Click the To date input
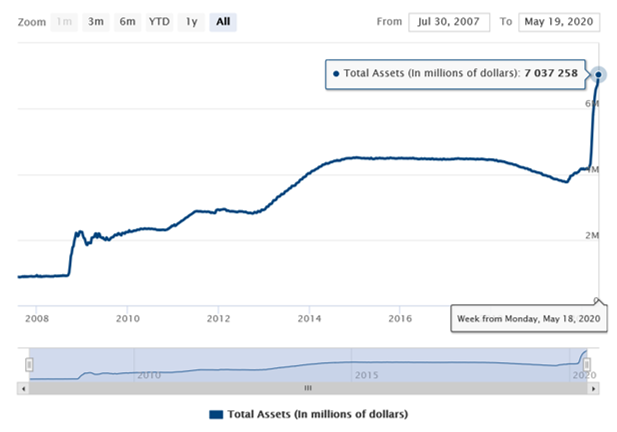 coord(559,21)
